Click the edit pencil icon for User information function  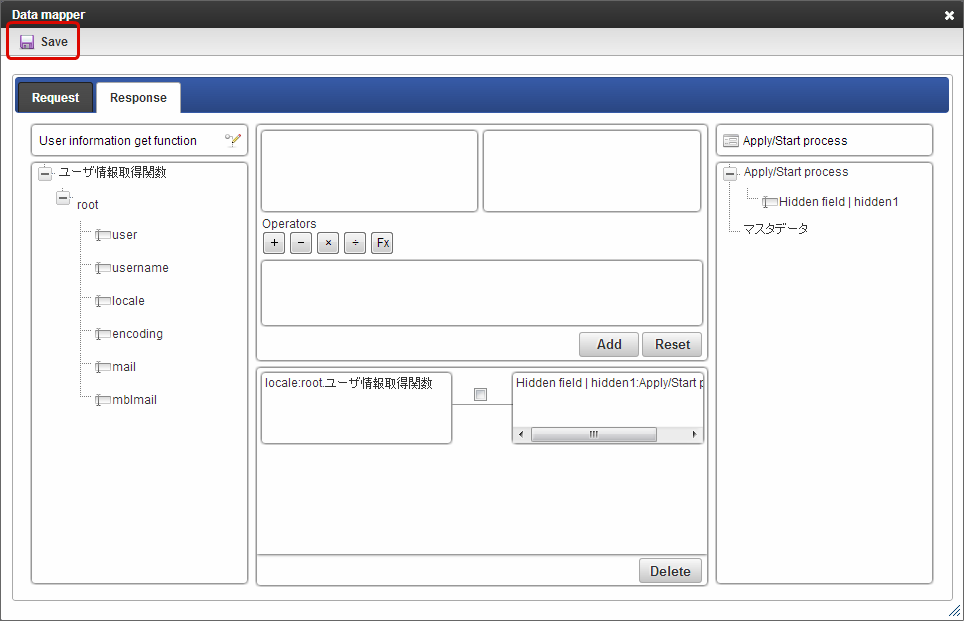(233, 140)
